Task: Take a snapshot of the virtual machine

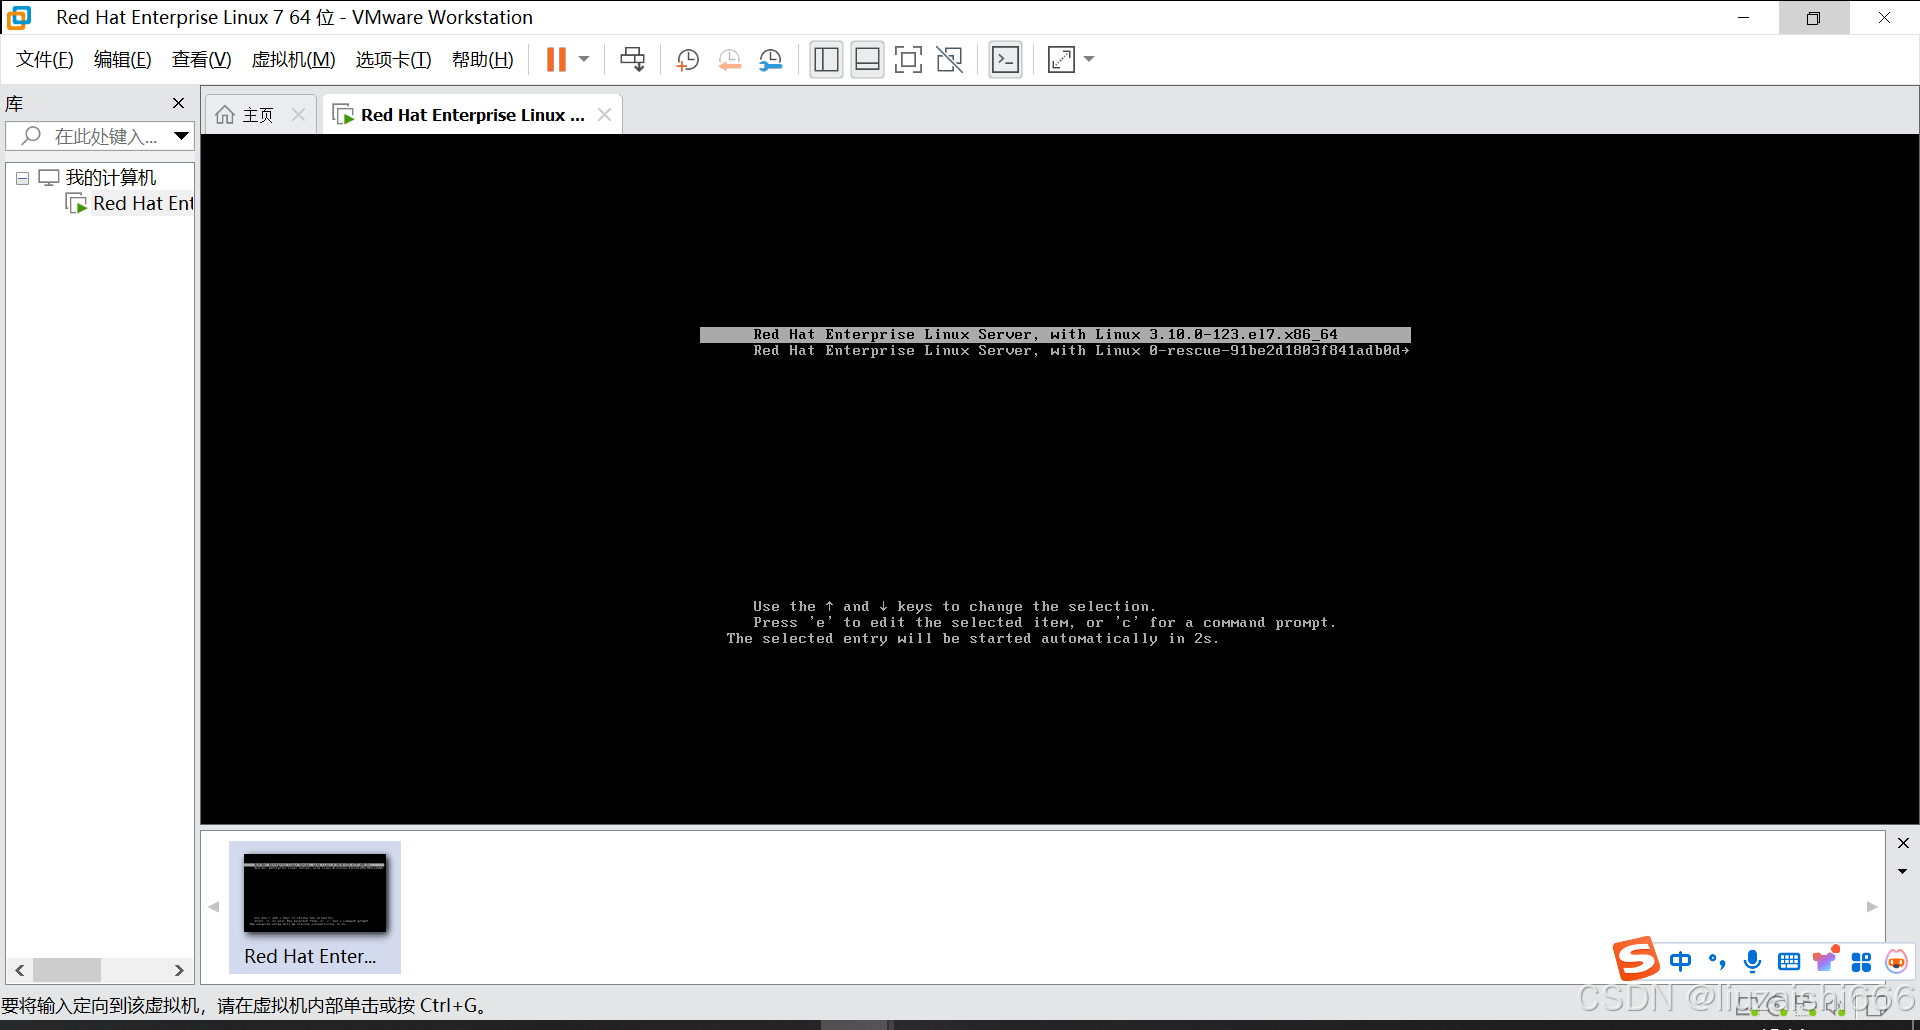Action: [687, 60]
